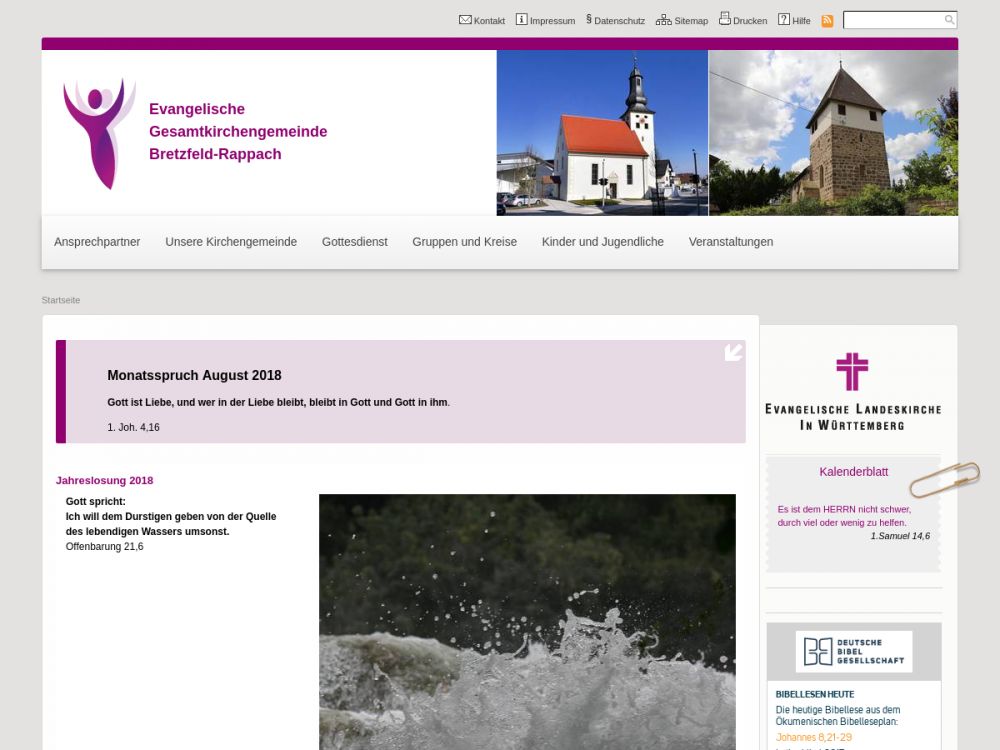Click the Hilfe question mark icon
This screenshot has width=1000, height=750.
click(x=784, y=20)
